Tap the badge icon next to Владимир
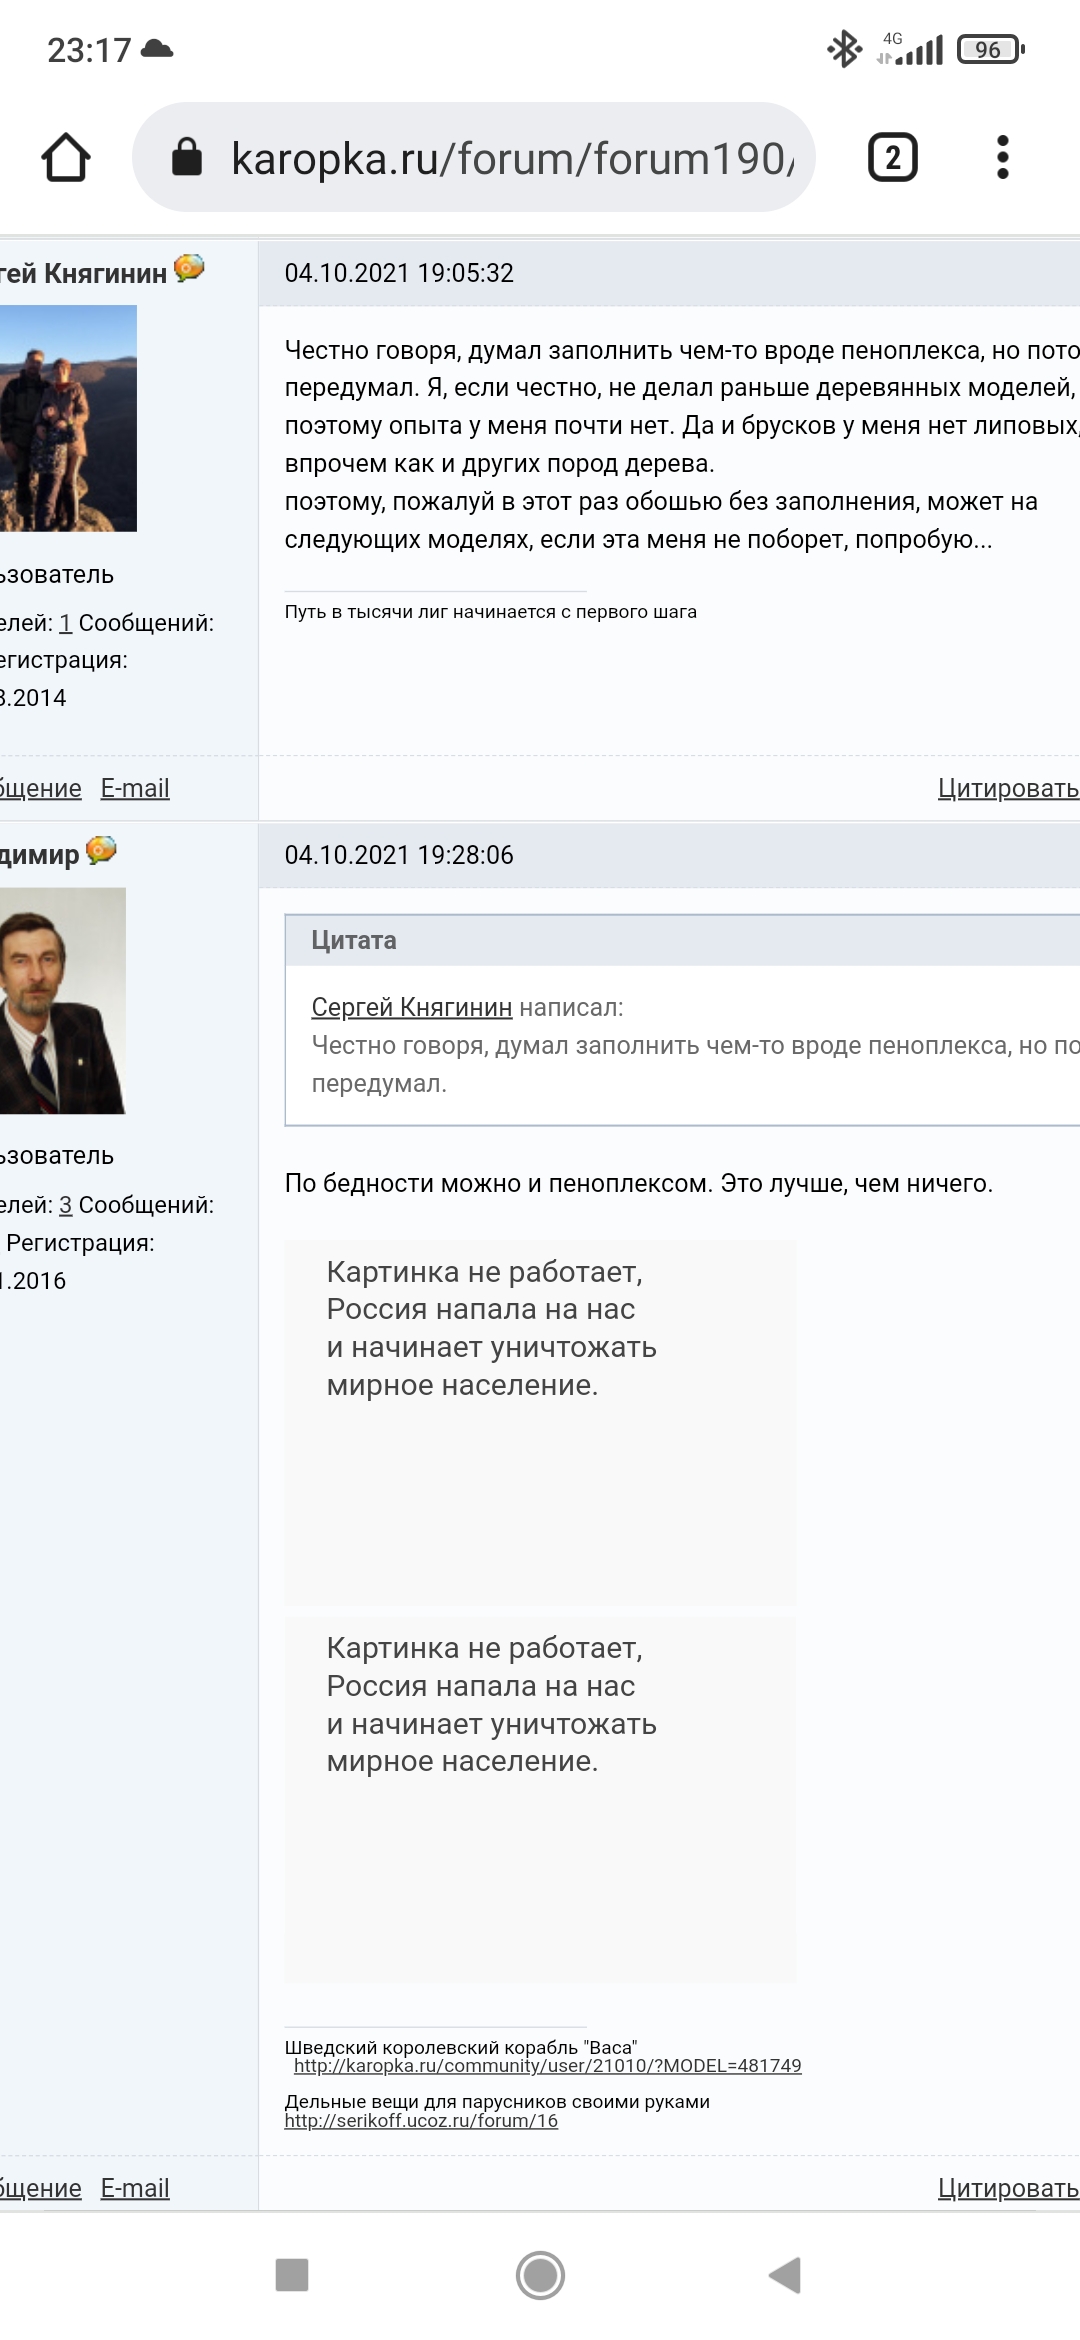Image resolution: width=1080 pixels, height=2340 pixels. (x=101, y=851)
